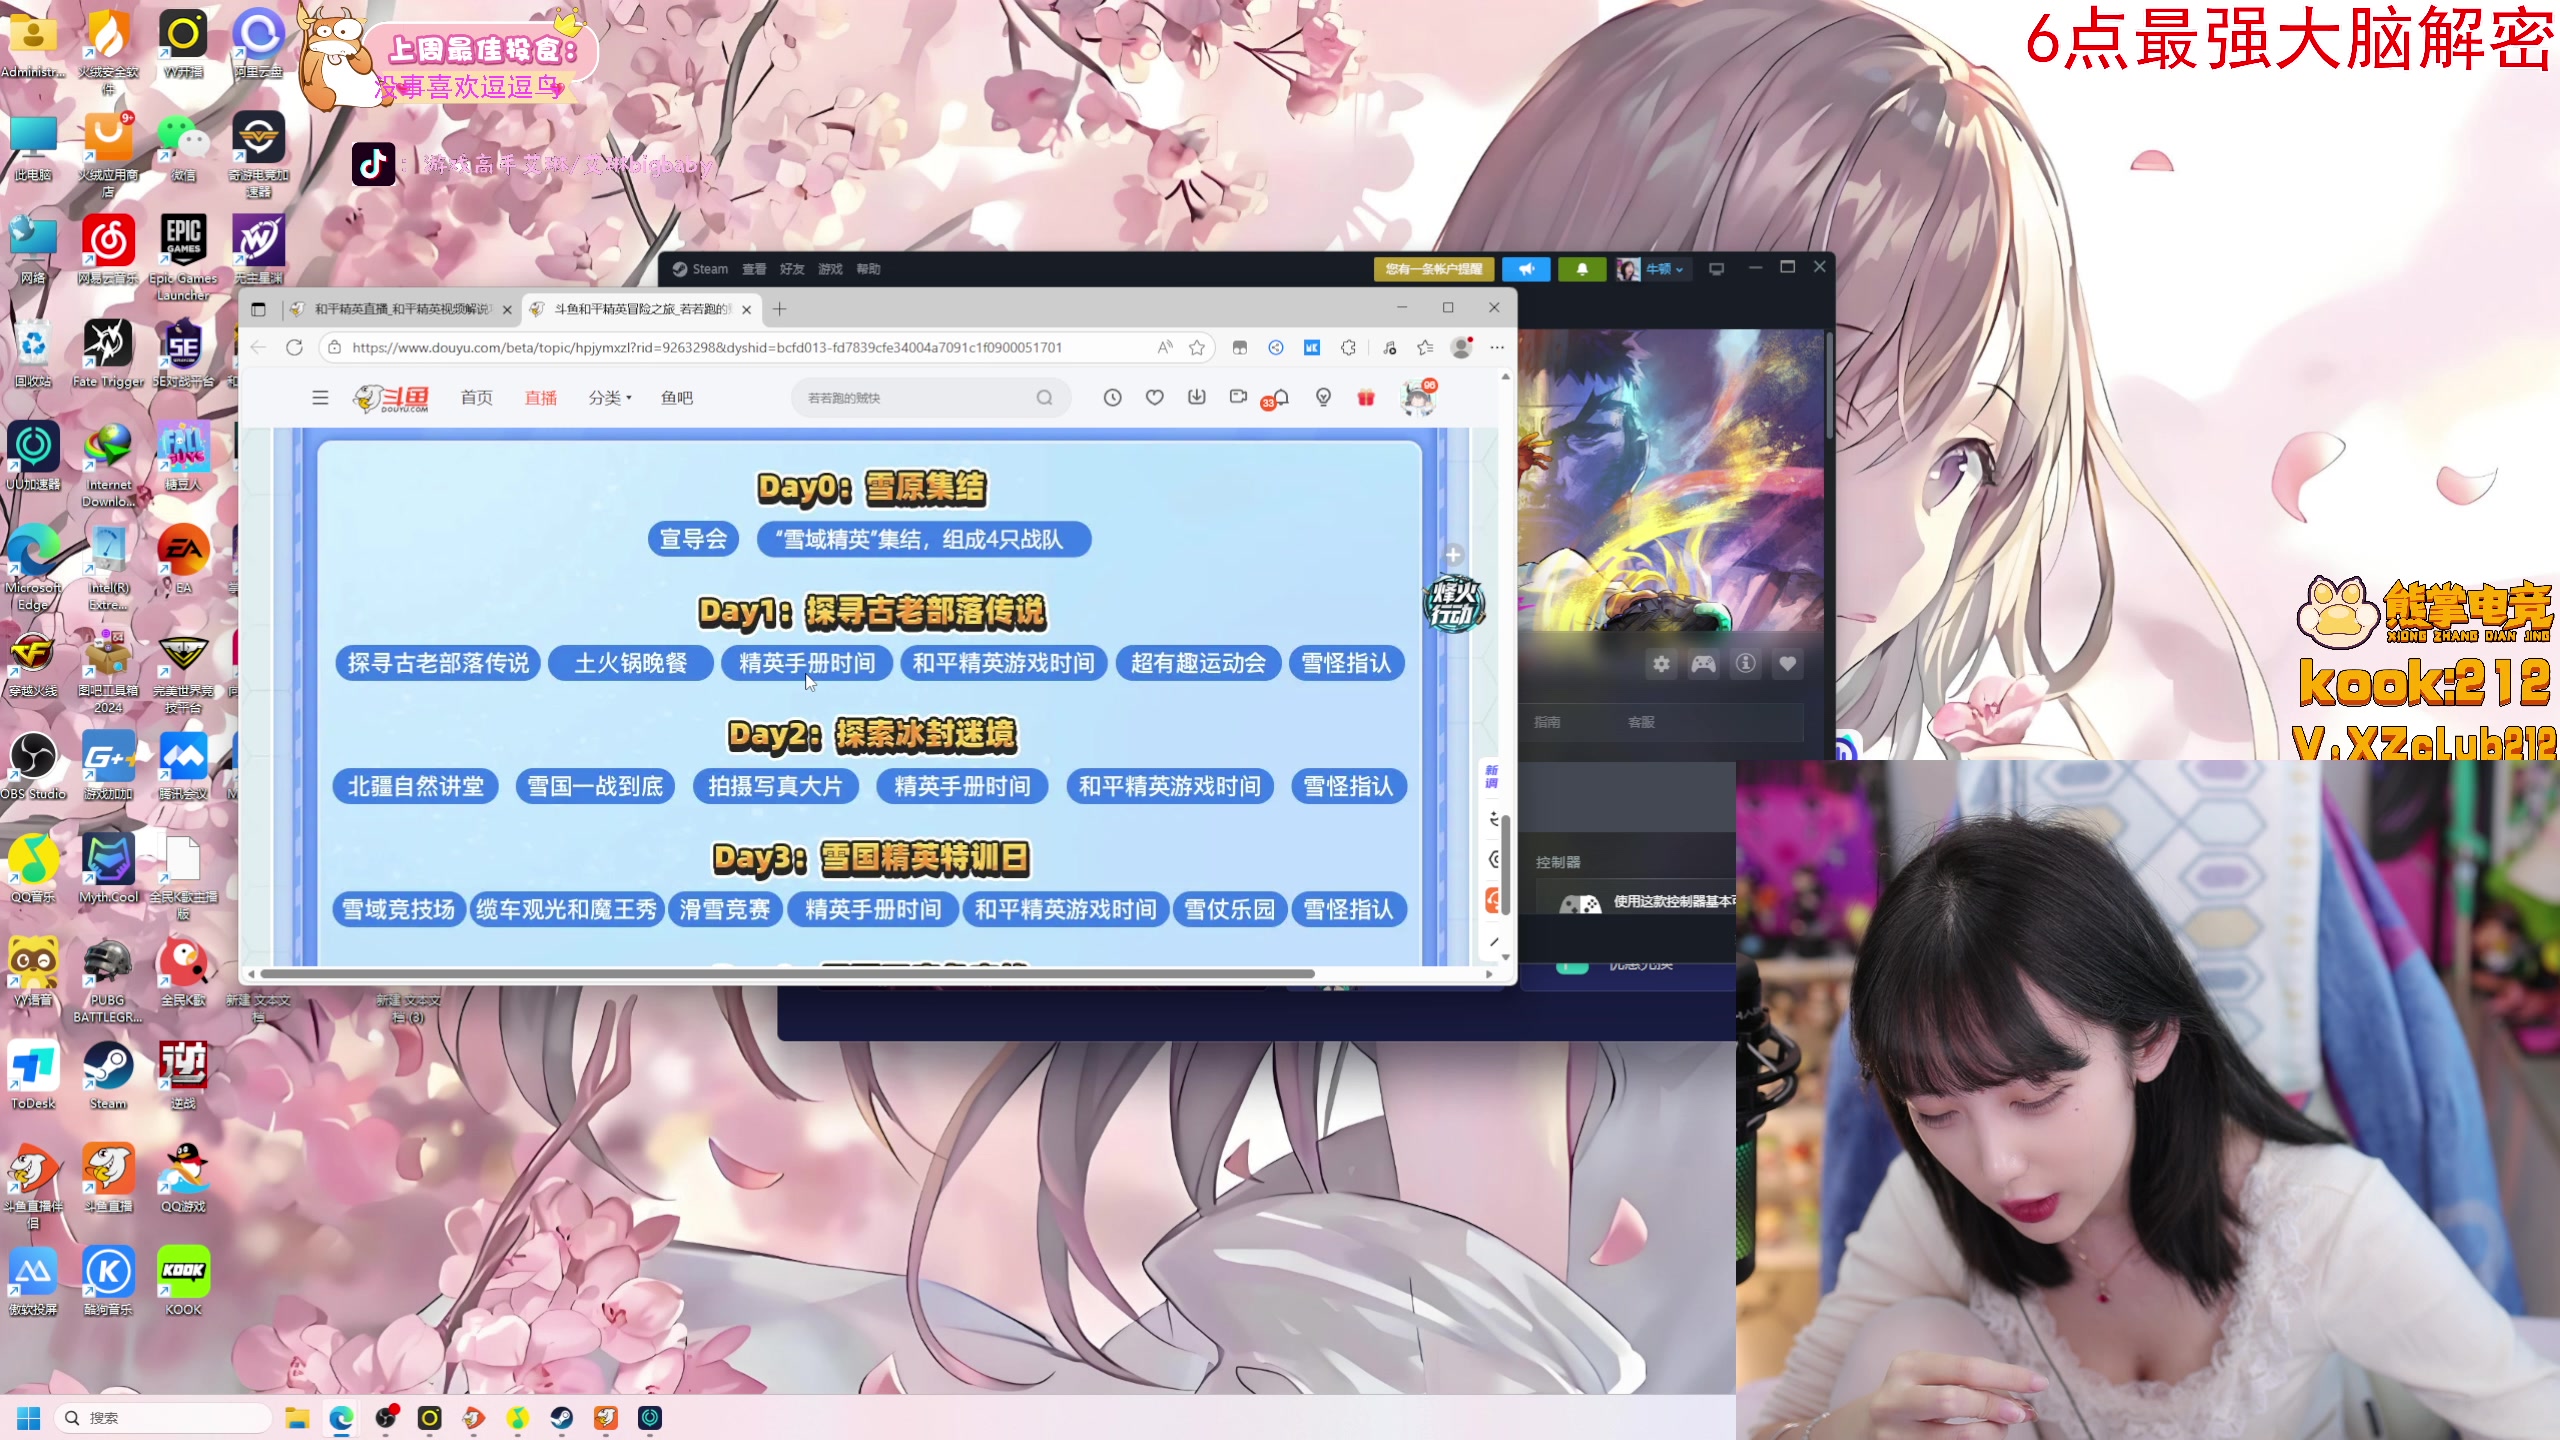Viewport: 2560px width, 1440px height.
Task: Open the Douyu download icon
Action: click(x=1196, y=397)
